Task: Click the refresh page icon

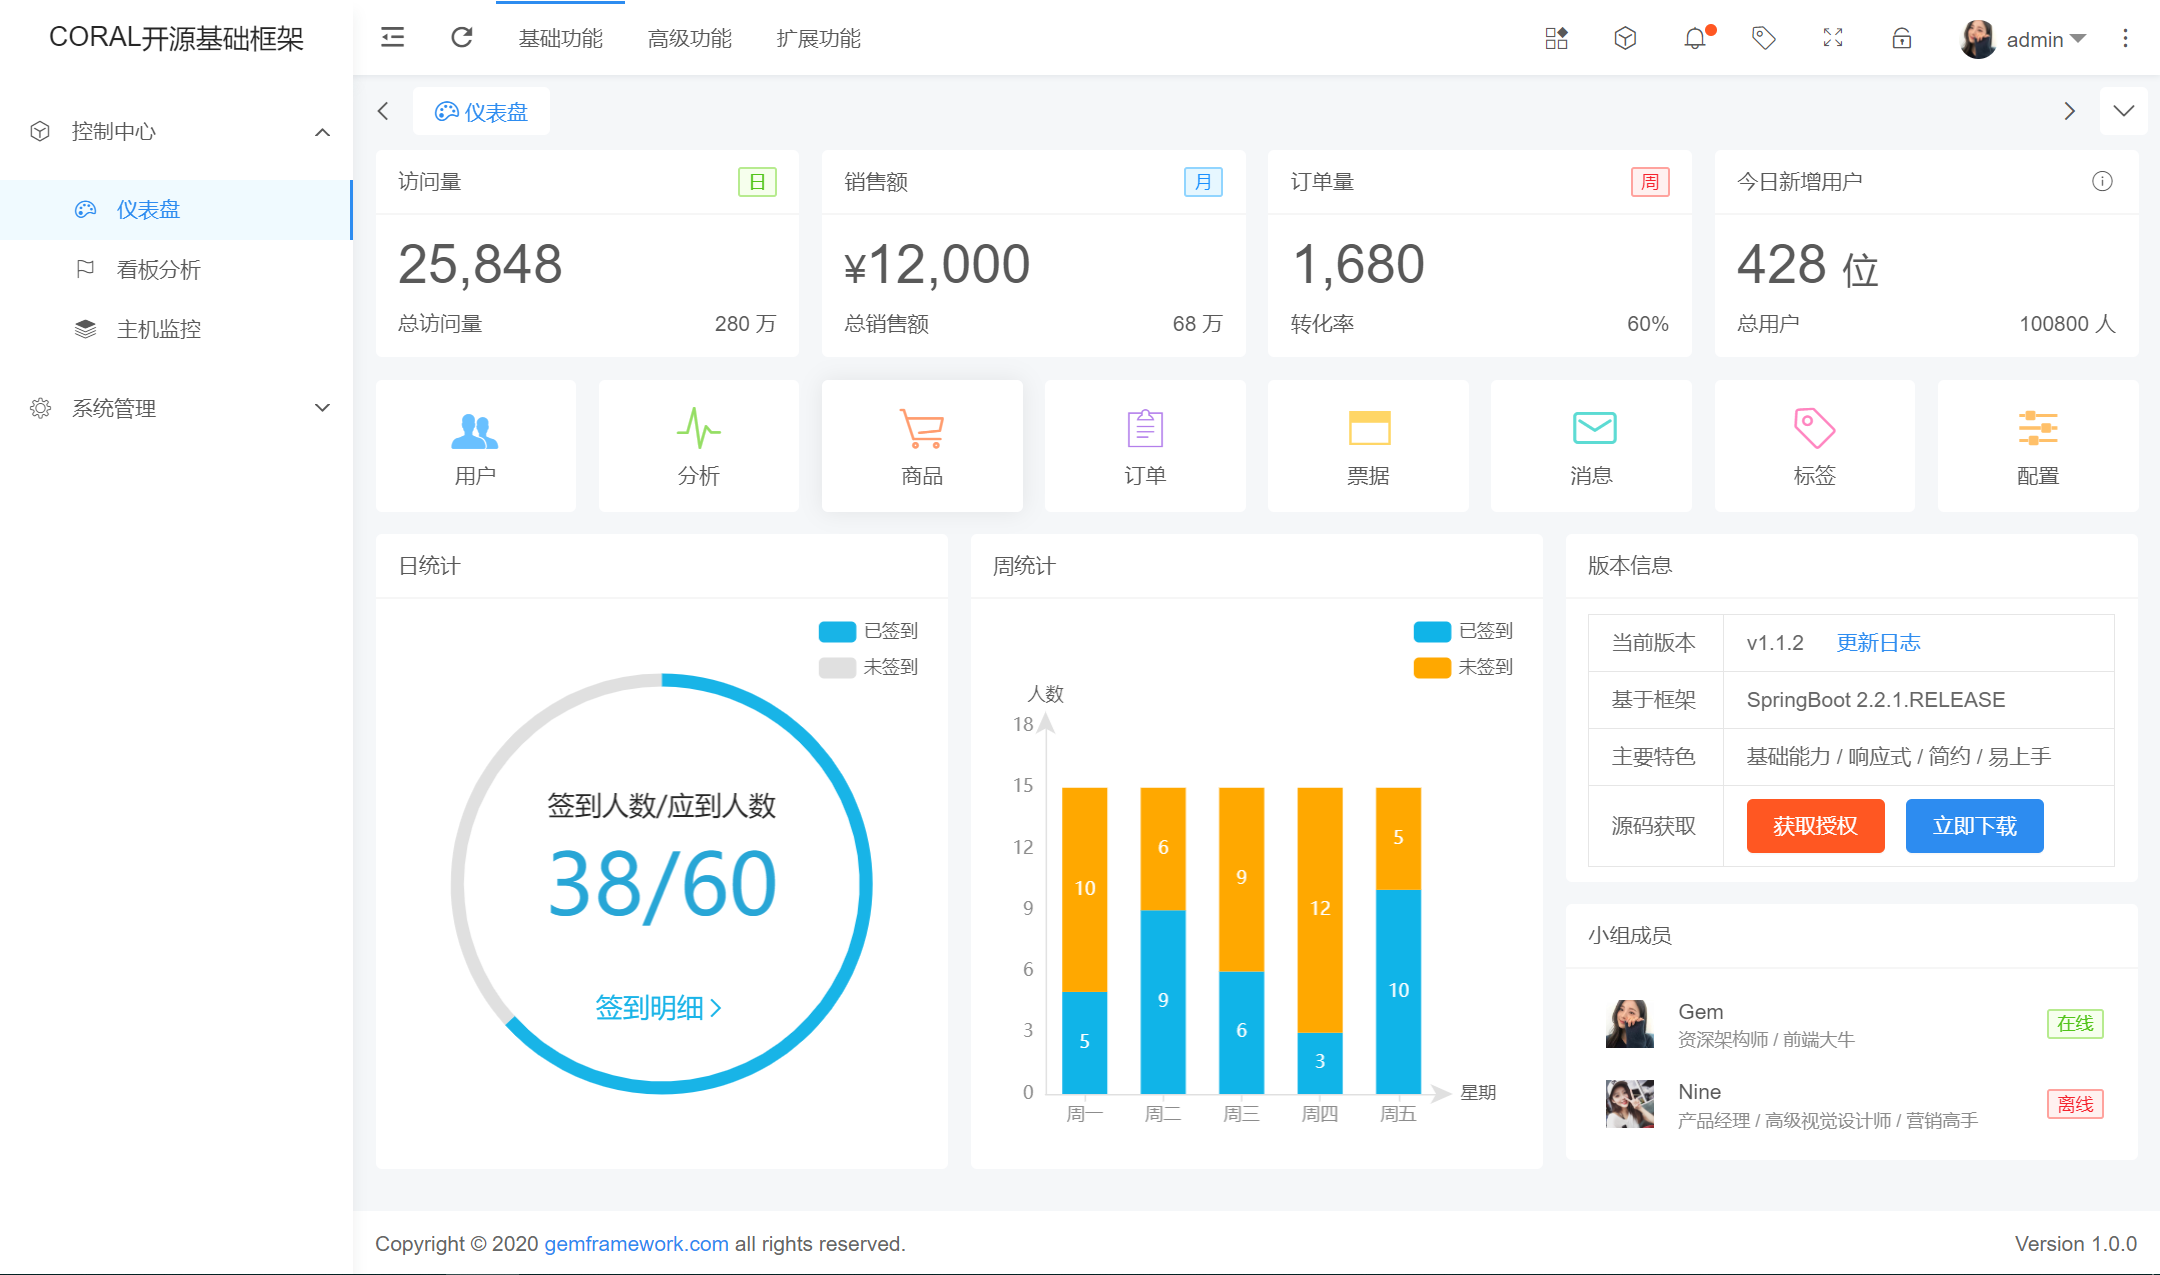Action: coord(461,38)
